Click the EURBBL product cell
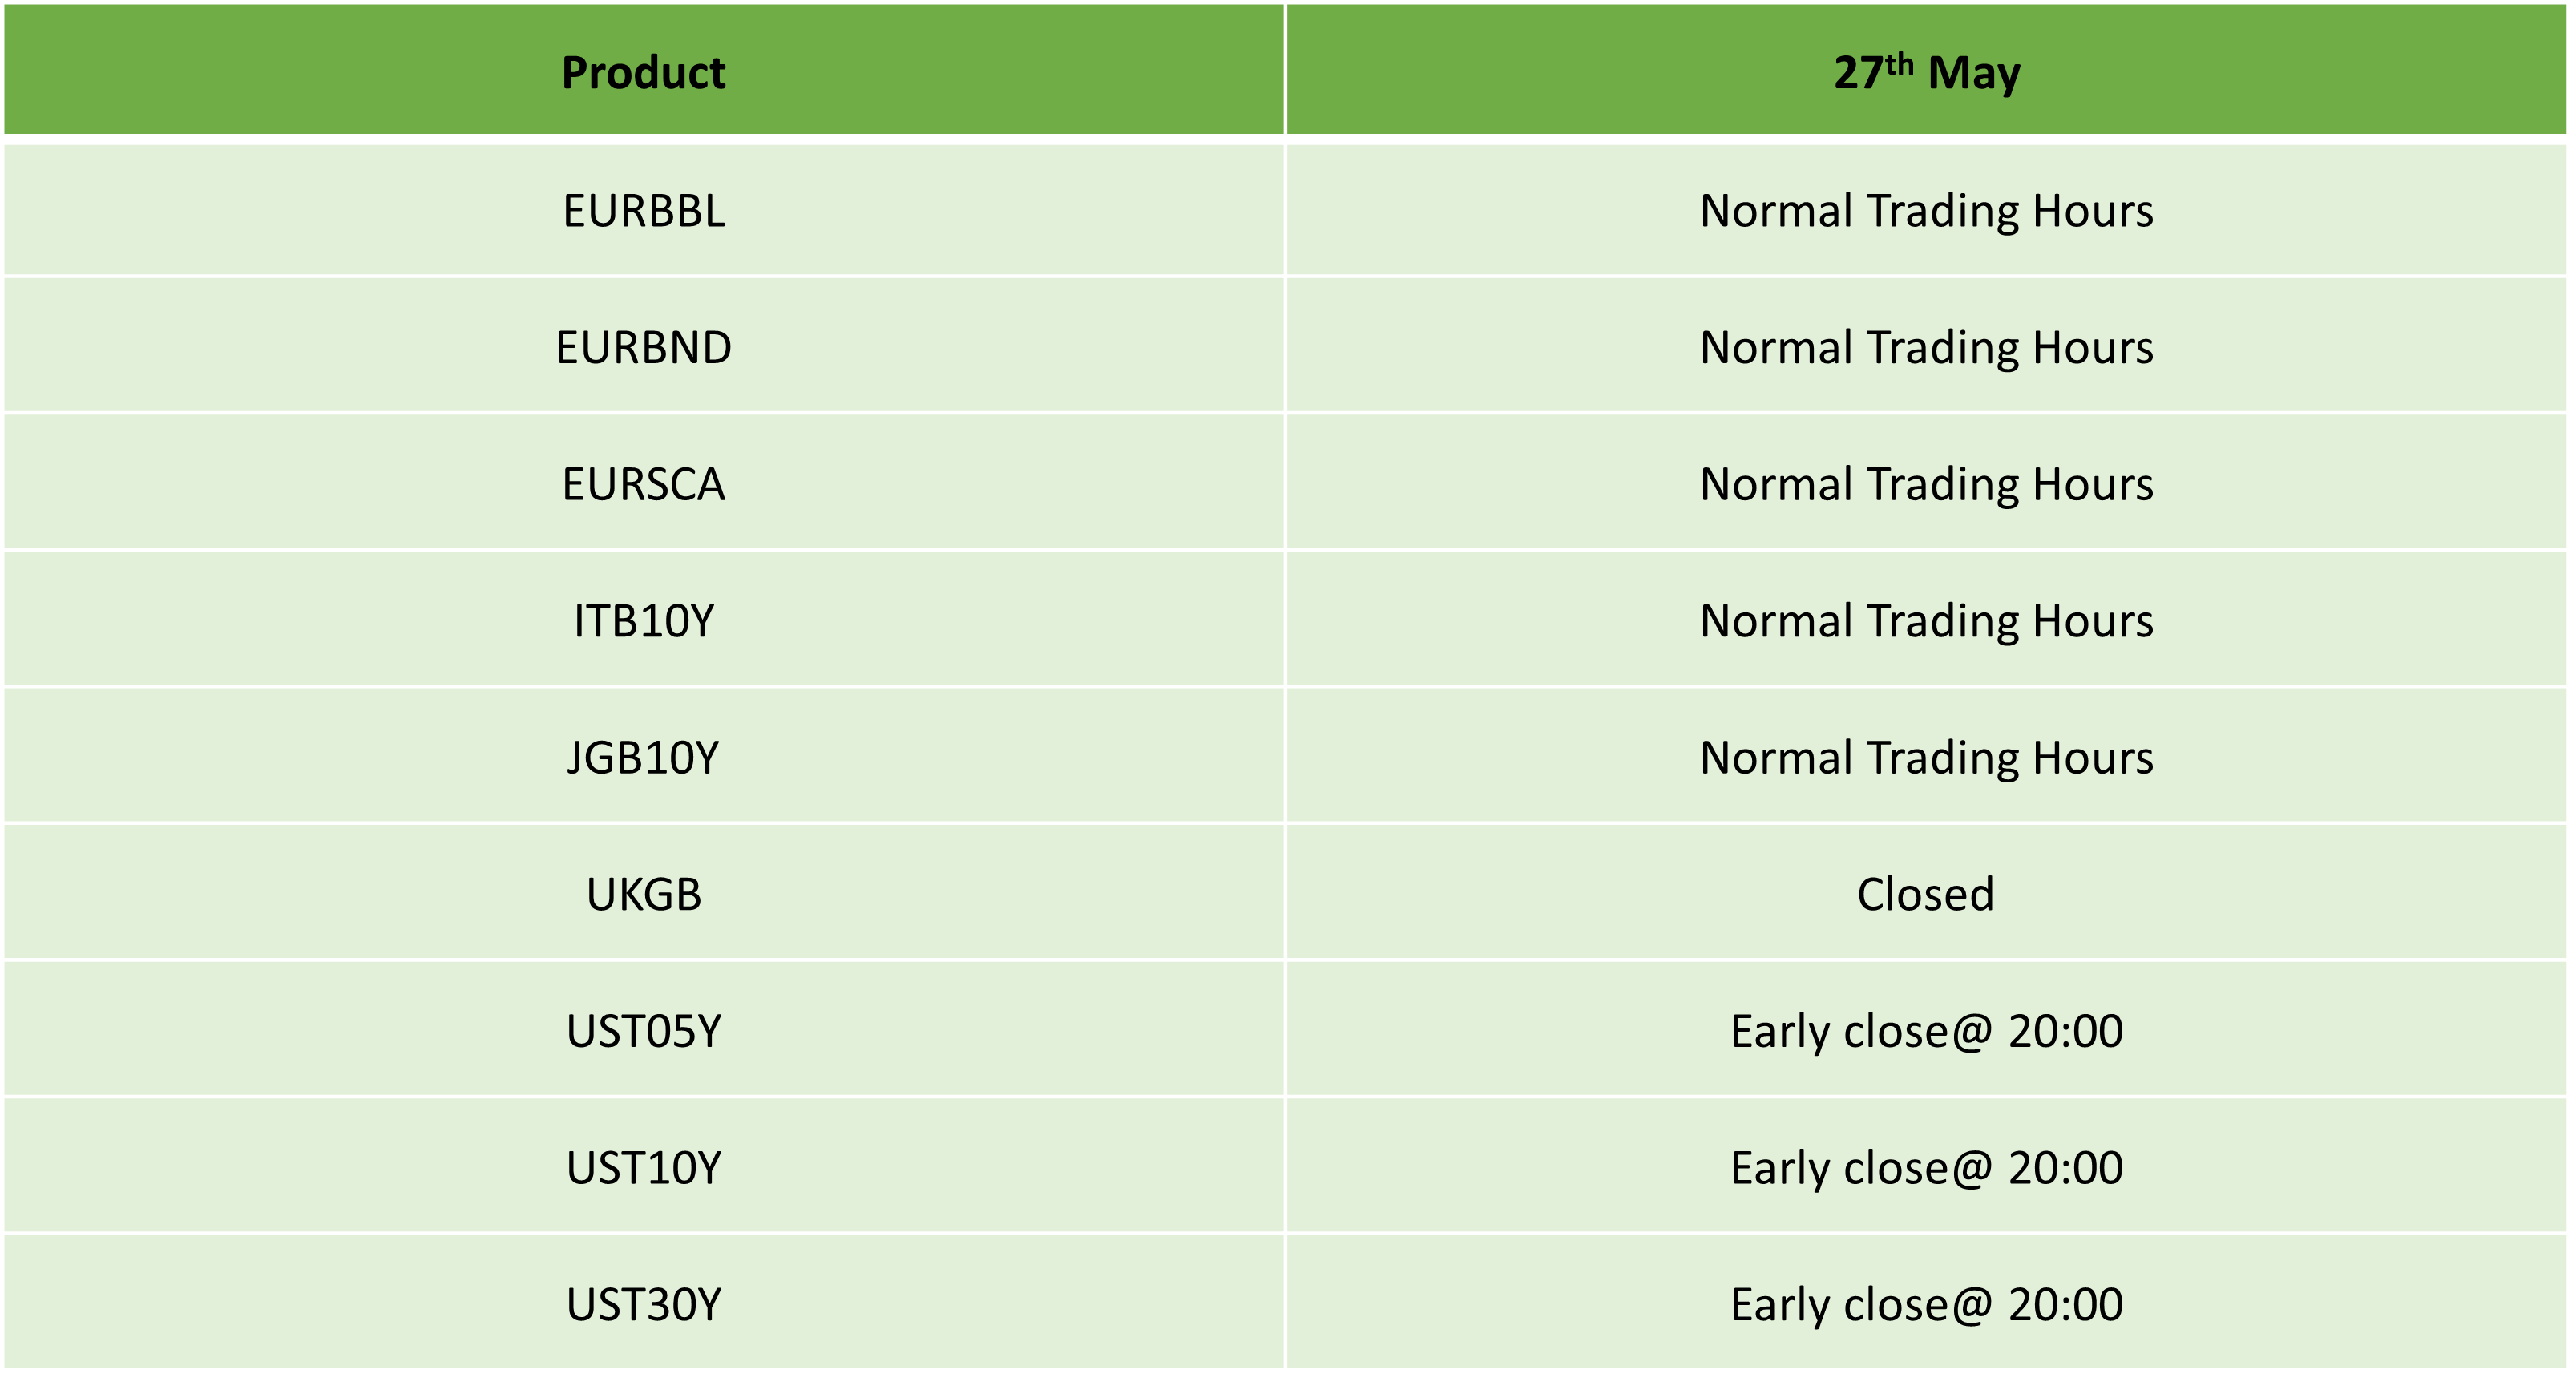This screenshot has width=2576, height=1374. click(x=644, y=211)
